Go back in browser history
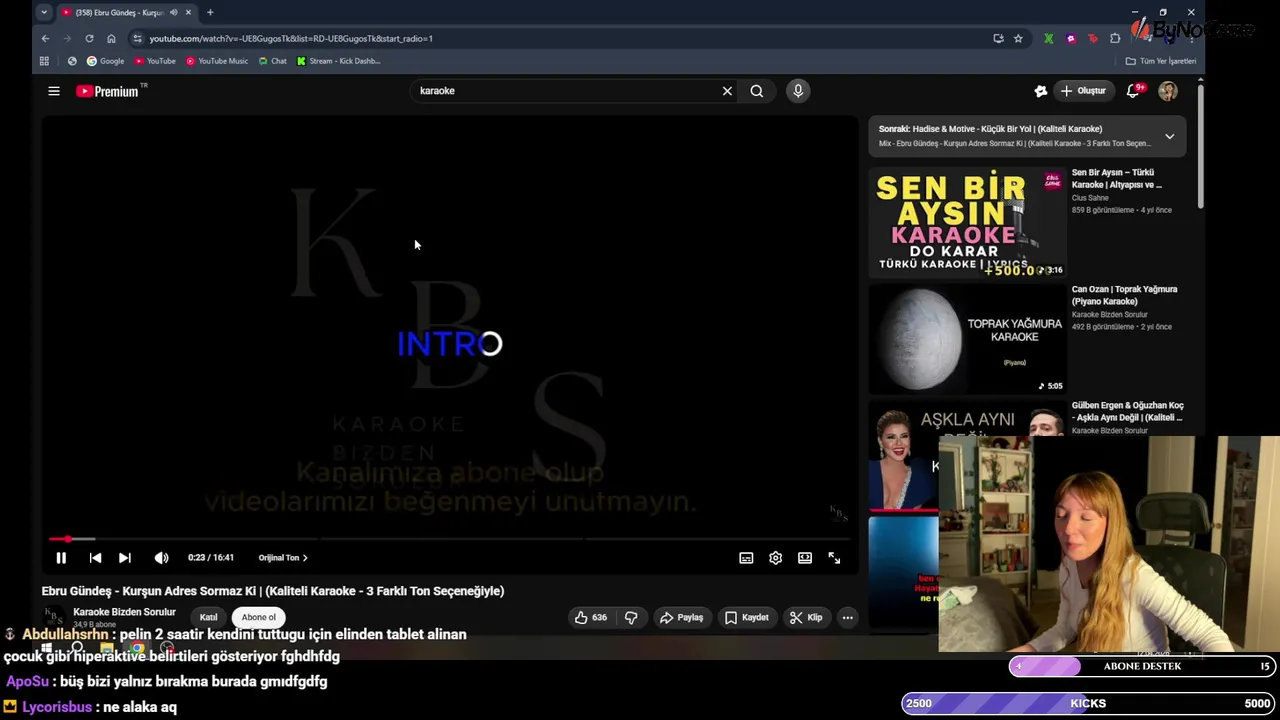Image resolution: width=1280 pixels, height=720 pixels. (45, 38)
